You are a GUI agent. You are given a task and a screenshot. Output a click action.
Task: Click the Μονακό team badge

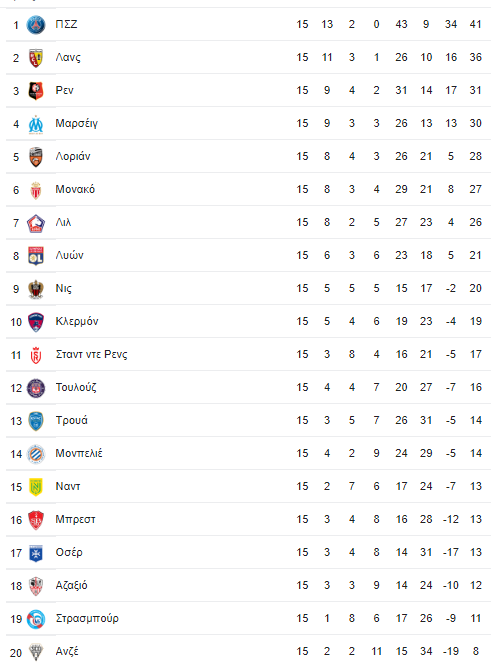(36, 190)
